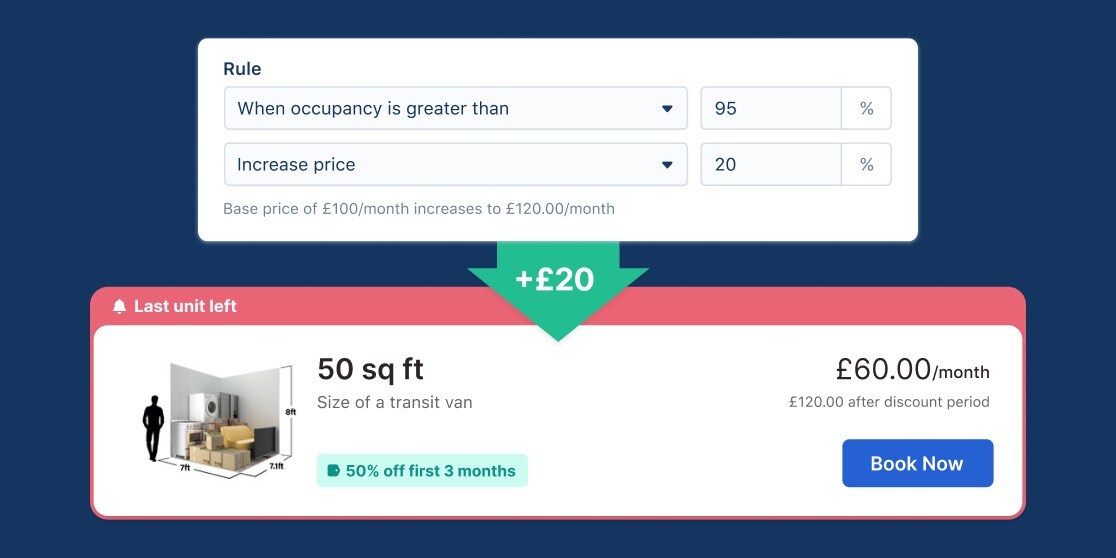Click the person silhouette beside the storage unit

153,428
